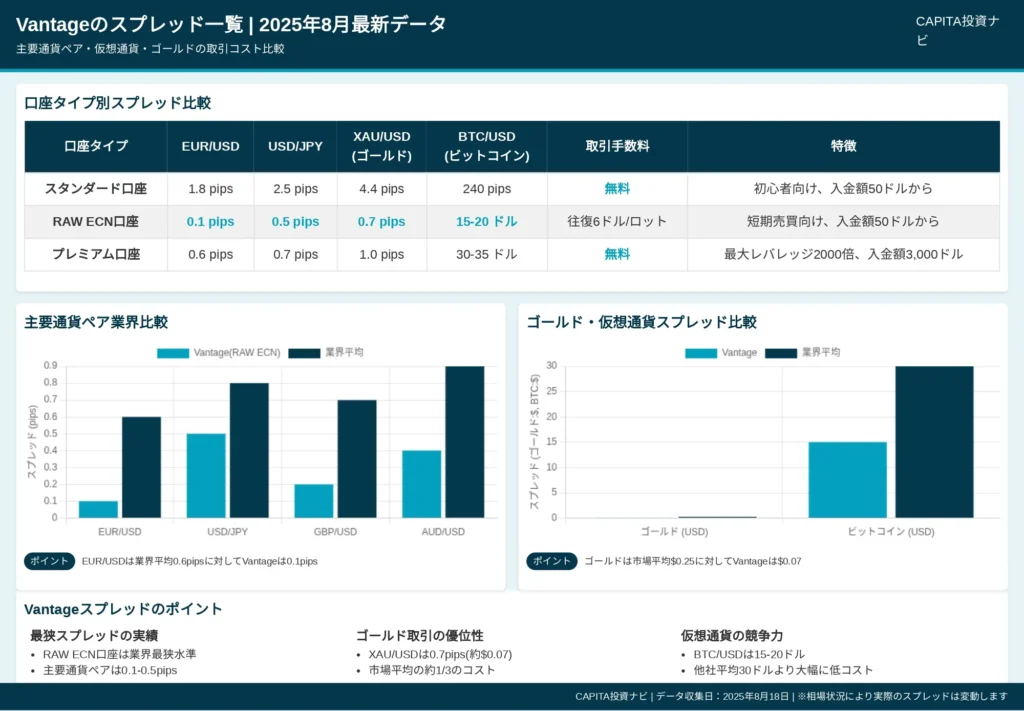Click 無料 in the スタンダード口座 row

pos(617,189)
